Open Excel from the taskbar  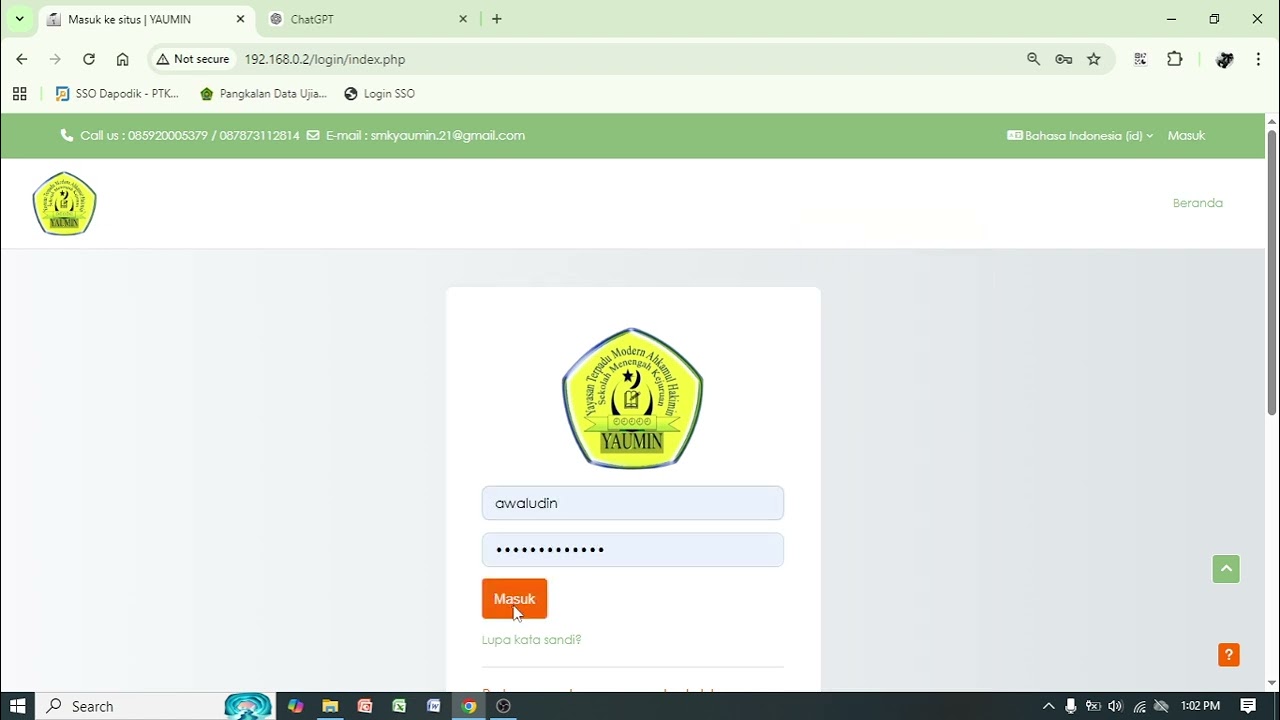tap(399, 706)
